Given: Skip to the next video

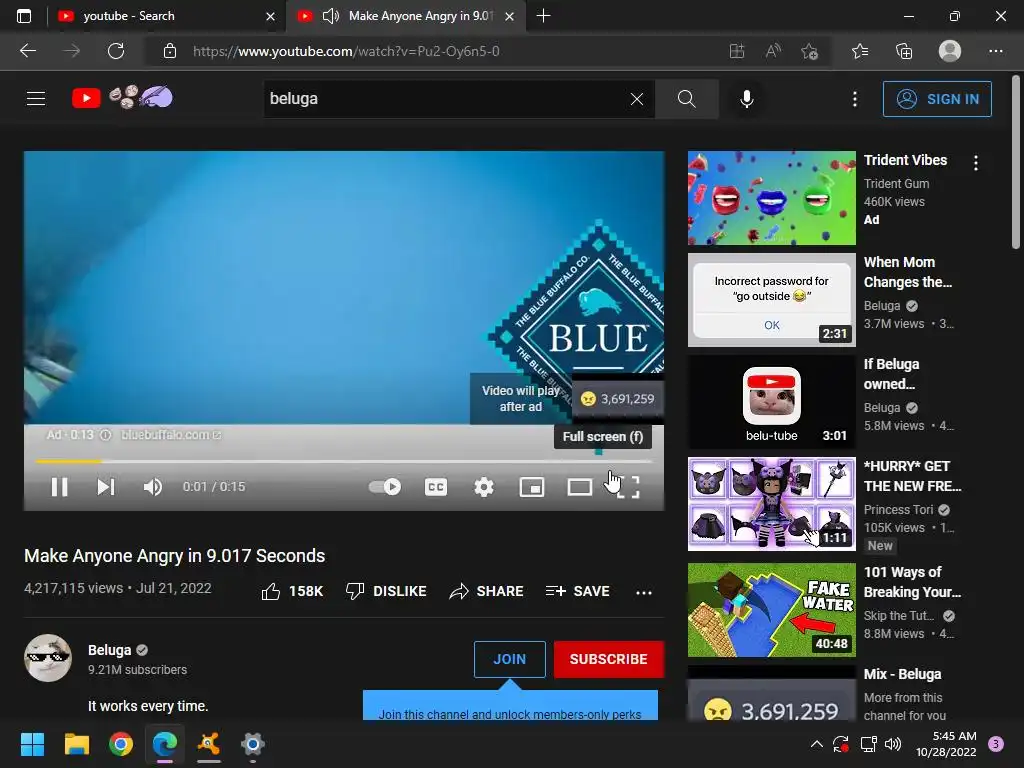Looking at the screenshot, I should [106, 487].
